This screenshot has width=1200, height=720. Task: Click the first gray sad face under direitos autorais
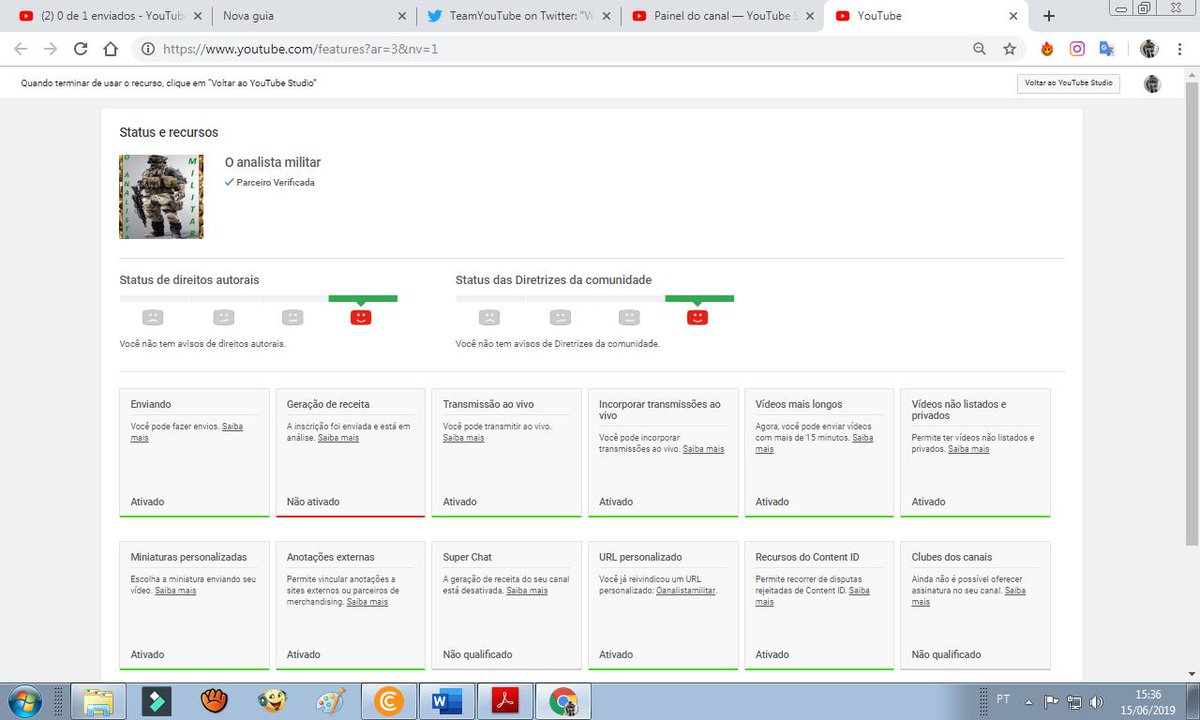[152, 317]
